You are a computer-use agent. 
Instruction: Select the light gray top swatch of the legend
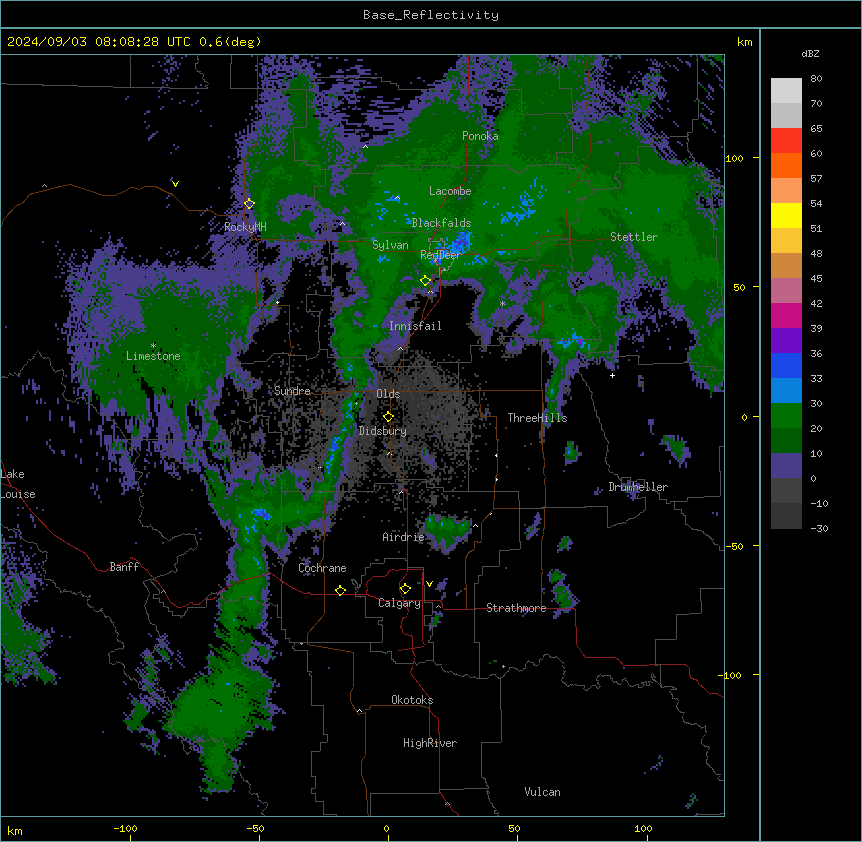(786, 91)
